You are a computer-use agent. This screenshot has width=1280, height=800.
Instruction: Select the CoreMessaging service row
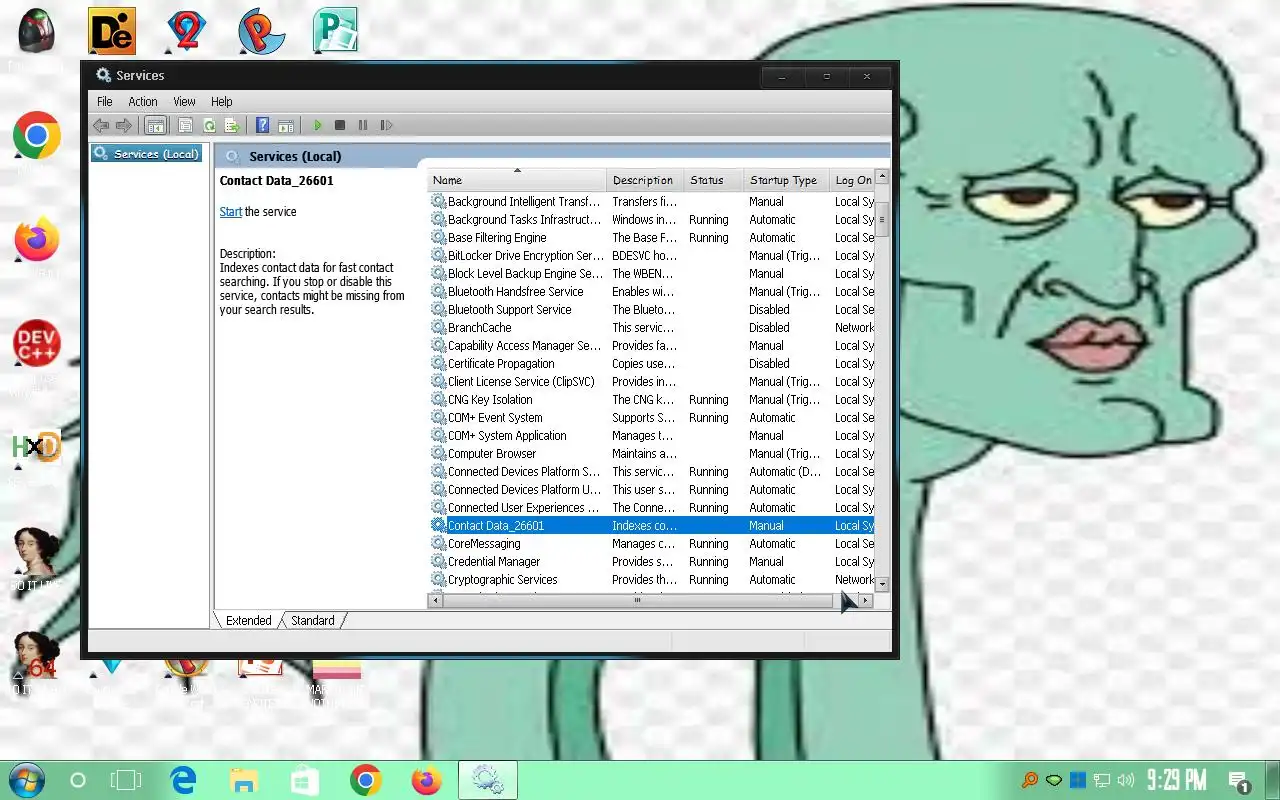tap(652, 544)
